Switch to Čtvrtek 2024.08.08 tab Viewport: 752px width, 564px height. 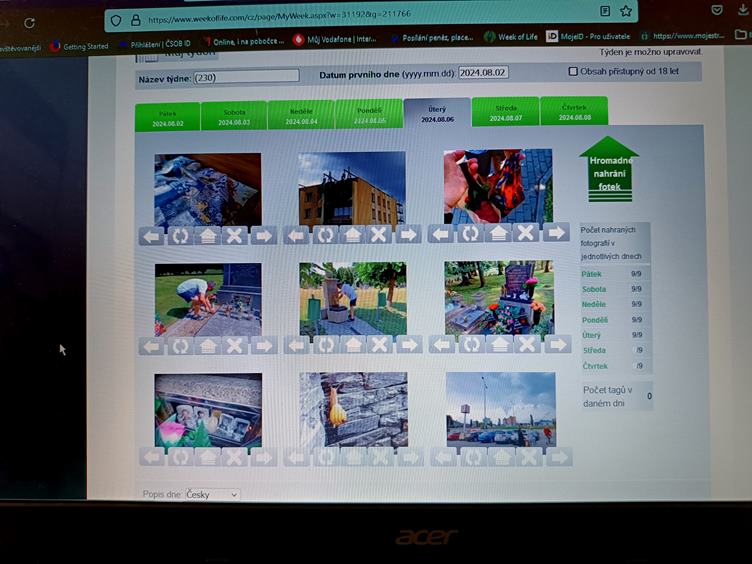574,111
